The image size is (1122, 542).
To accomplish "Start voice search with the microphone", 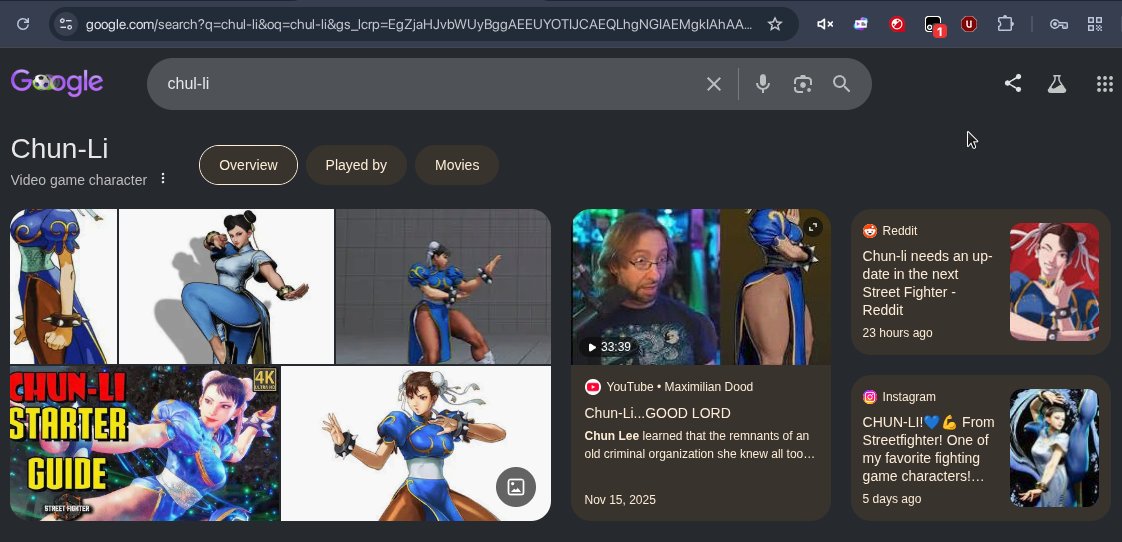I will (x=763, y=84).
